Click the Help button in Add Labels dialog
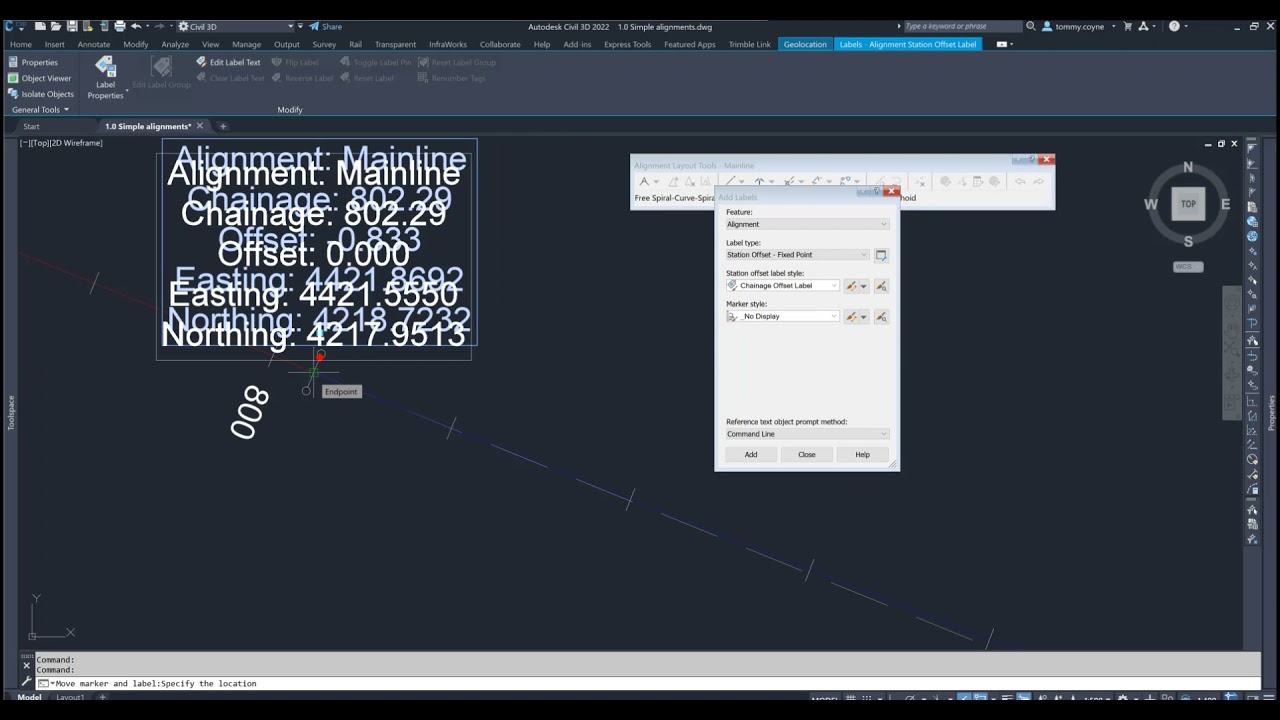1280x720 pixels. 862,454
